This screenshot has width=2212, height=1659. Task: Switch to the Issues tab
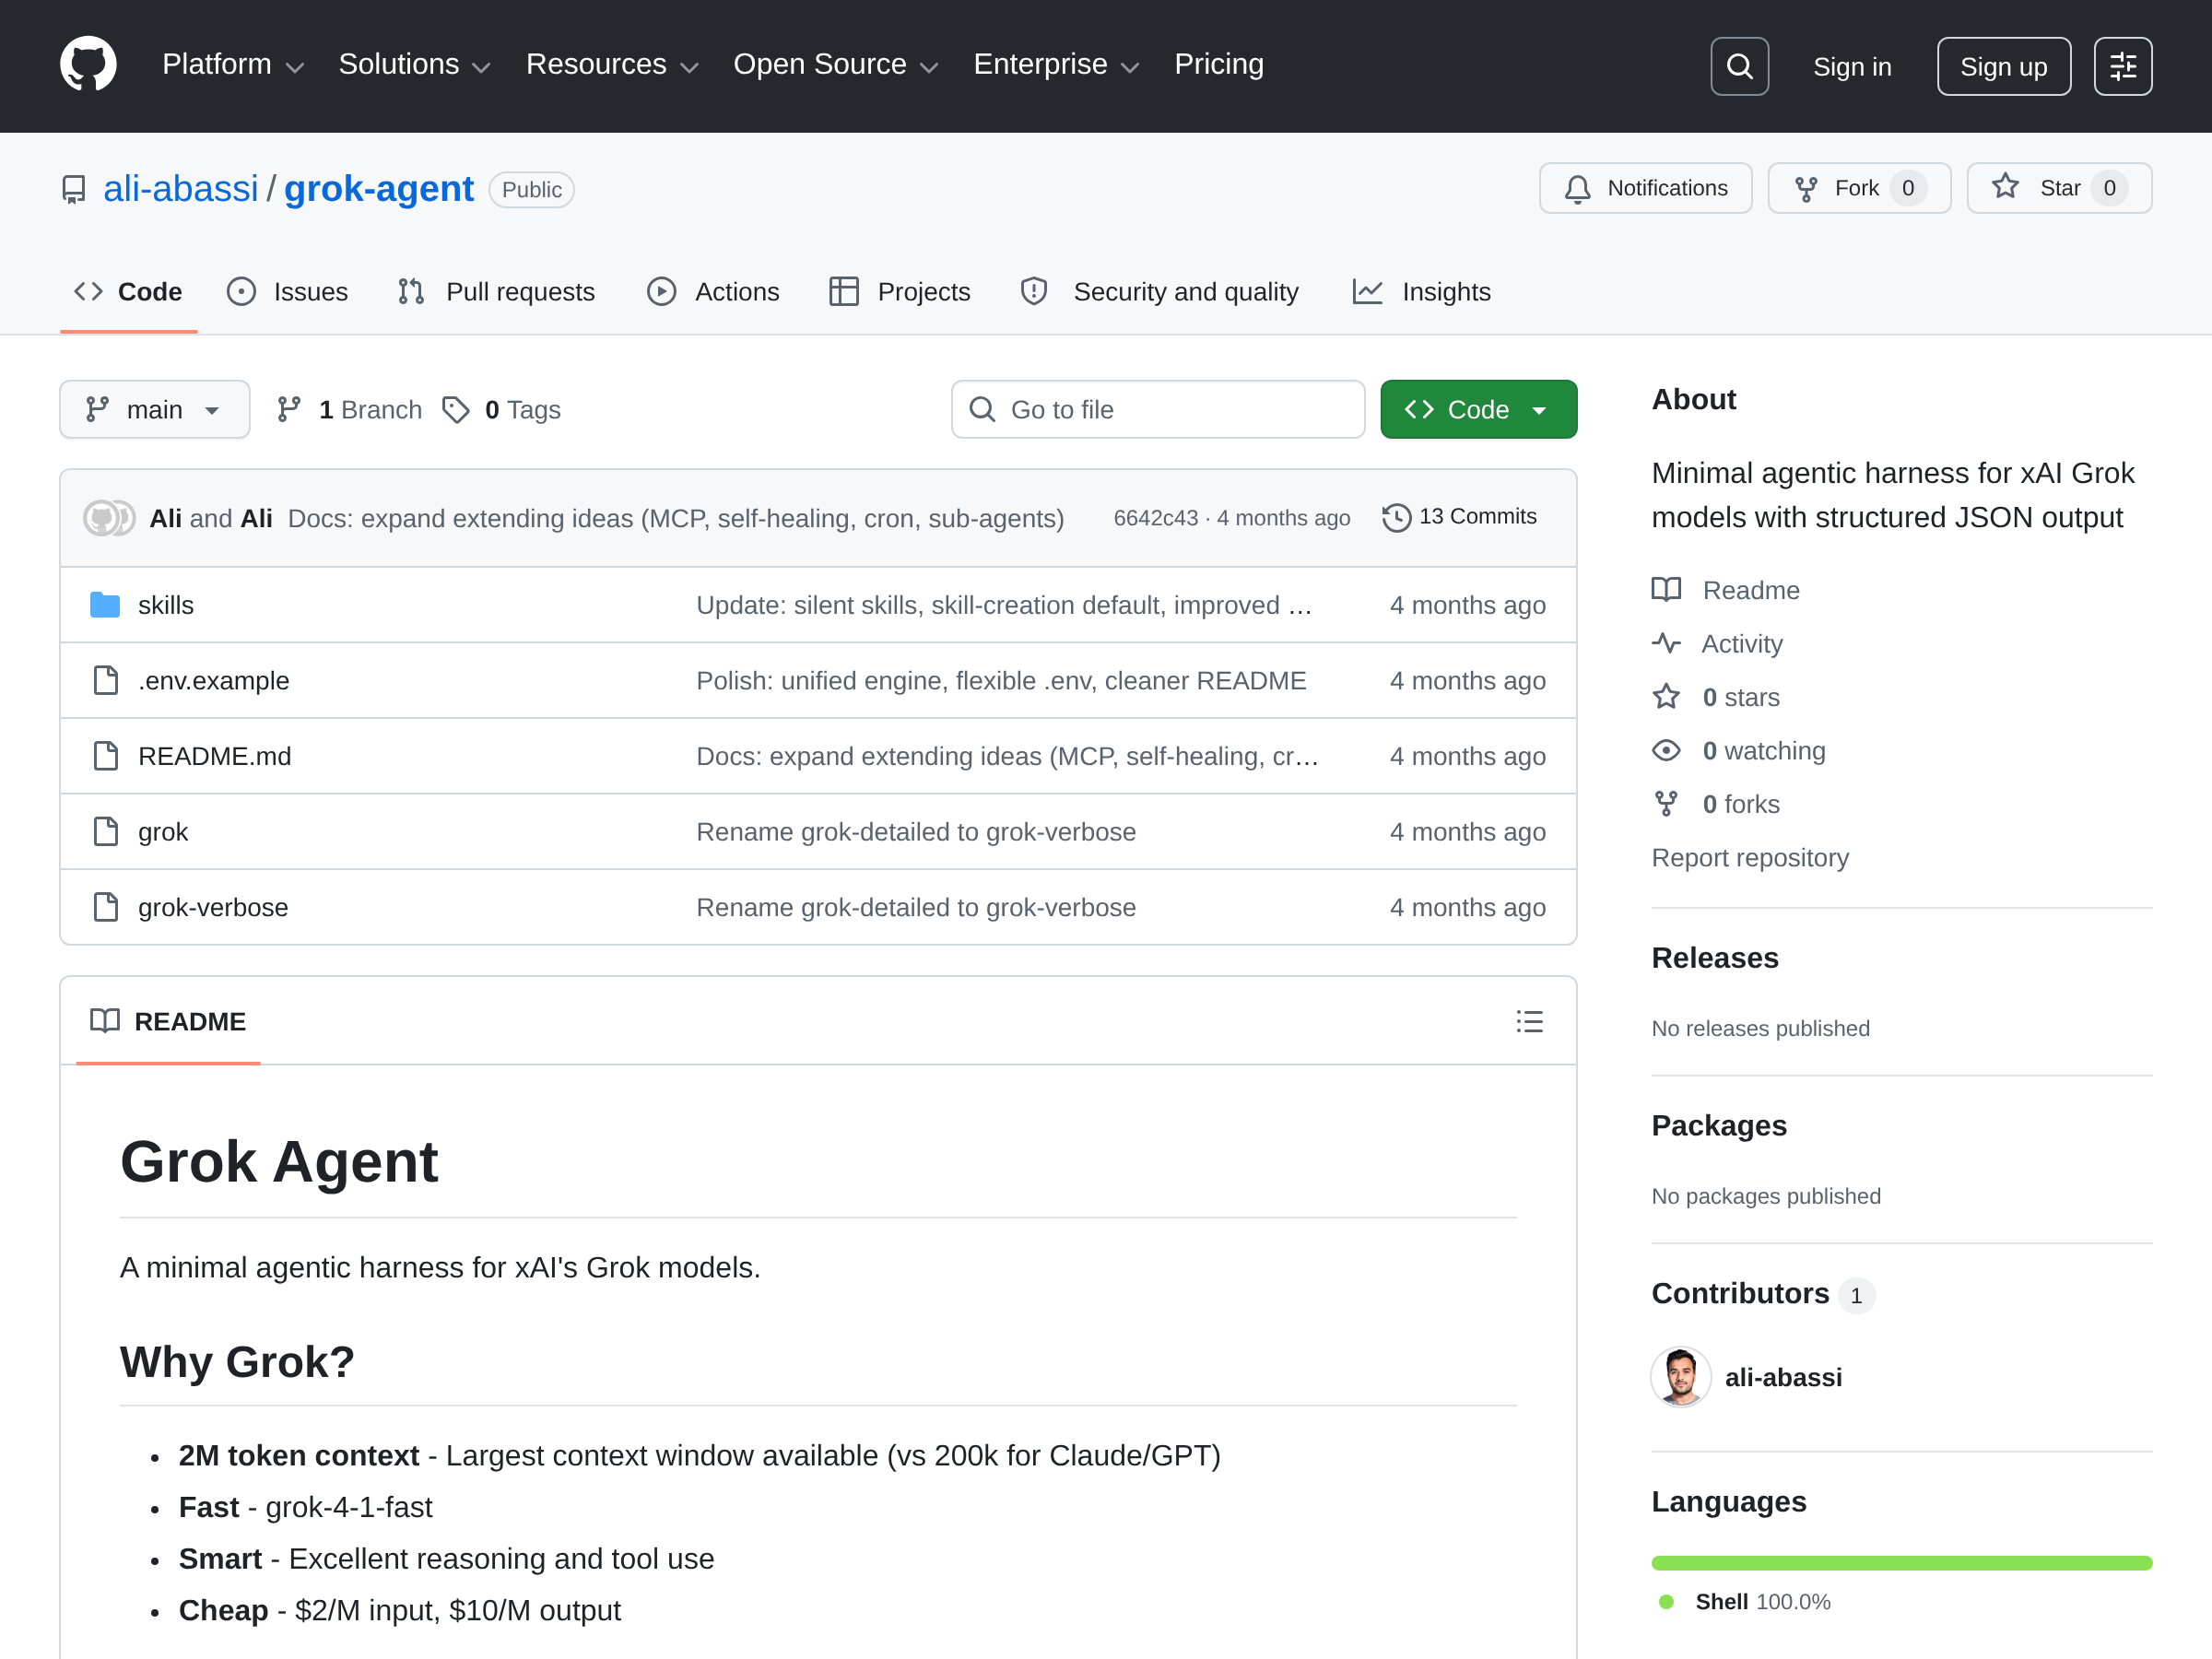click(288, 292)
